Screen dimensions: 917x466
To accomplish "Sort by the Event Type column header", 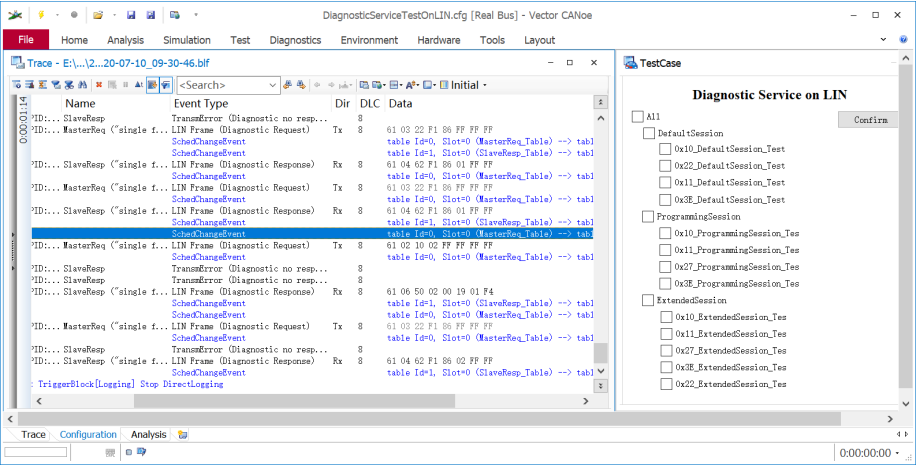I will point(199,103).
